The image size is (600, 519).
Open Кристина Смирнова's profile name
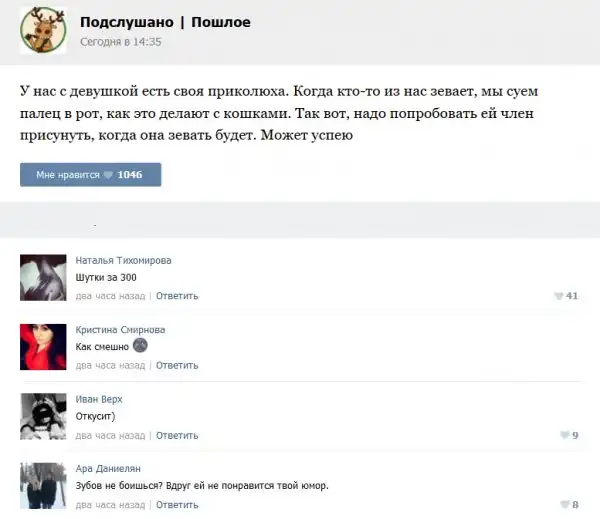[120, 330]
